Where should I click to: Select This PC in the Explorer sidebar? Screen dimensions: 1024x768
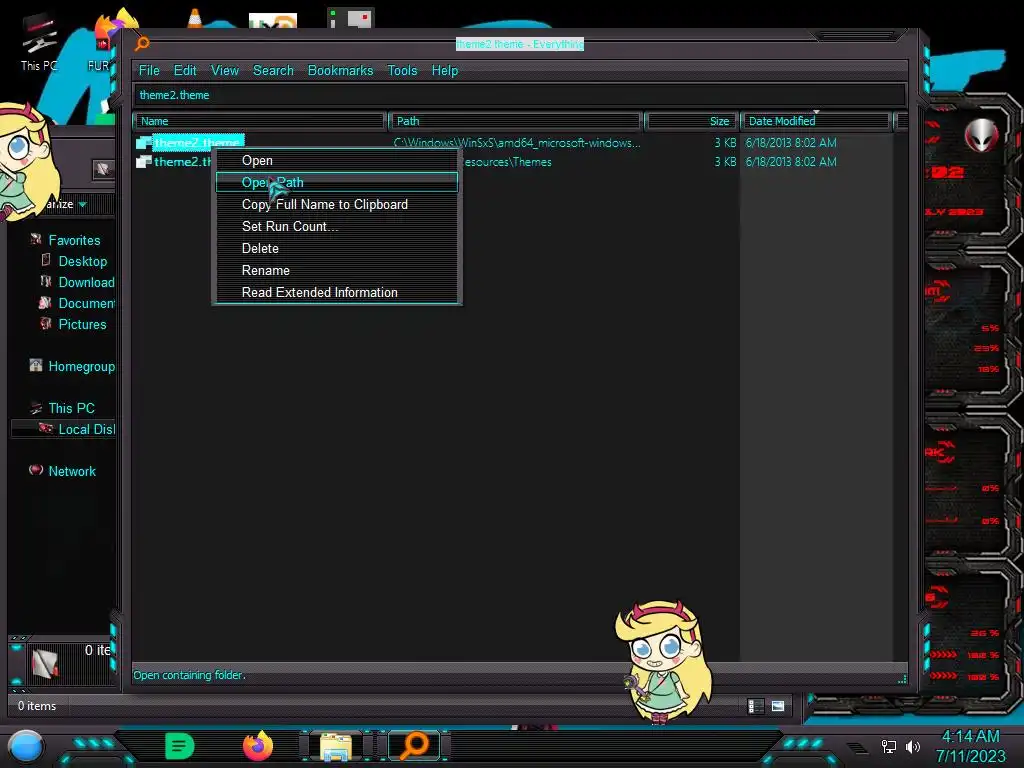(71, 408)
